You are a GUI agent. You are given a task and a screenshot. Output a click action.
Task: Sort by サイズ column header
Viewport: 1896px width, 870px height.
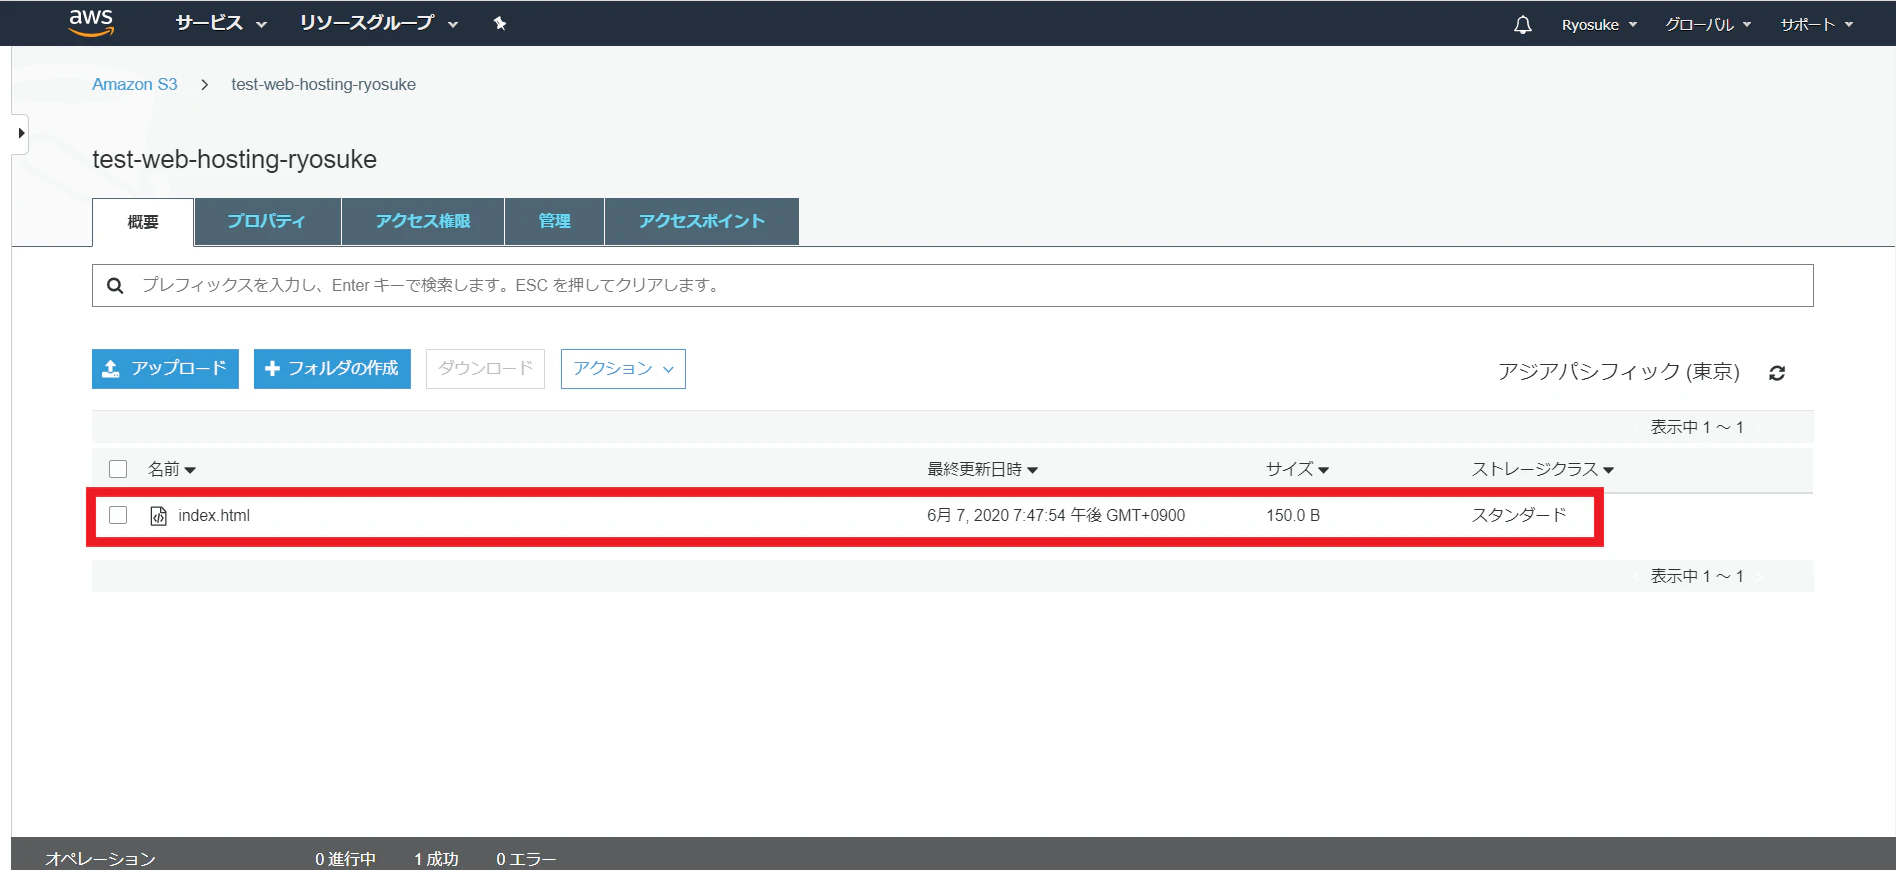(1297, 469)
